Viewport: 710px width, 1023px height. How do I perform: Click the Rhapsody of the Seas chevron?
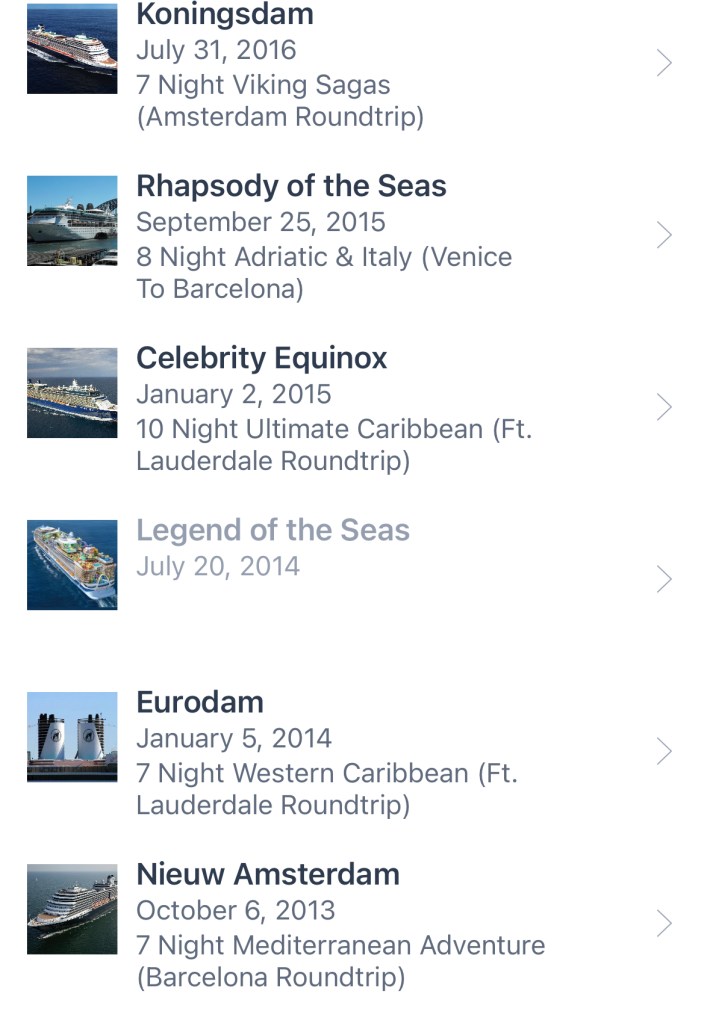coord(664,236)
